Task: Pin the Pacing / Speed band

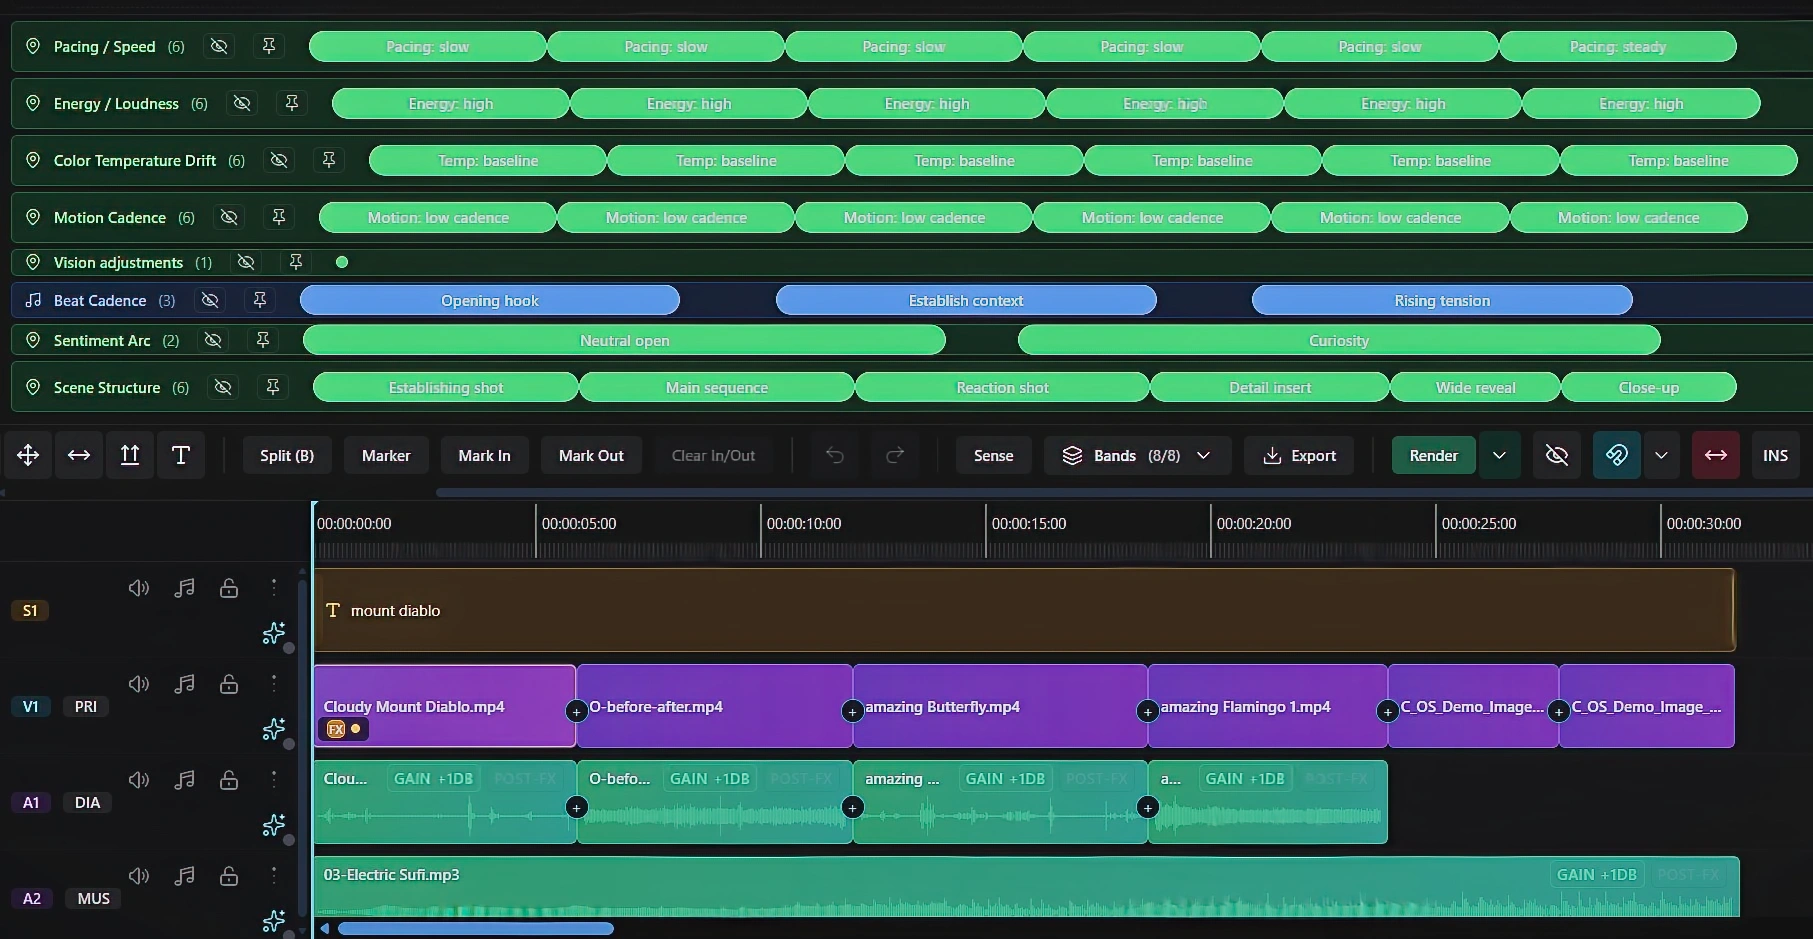Action: [268, 46]
